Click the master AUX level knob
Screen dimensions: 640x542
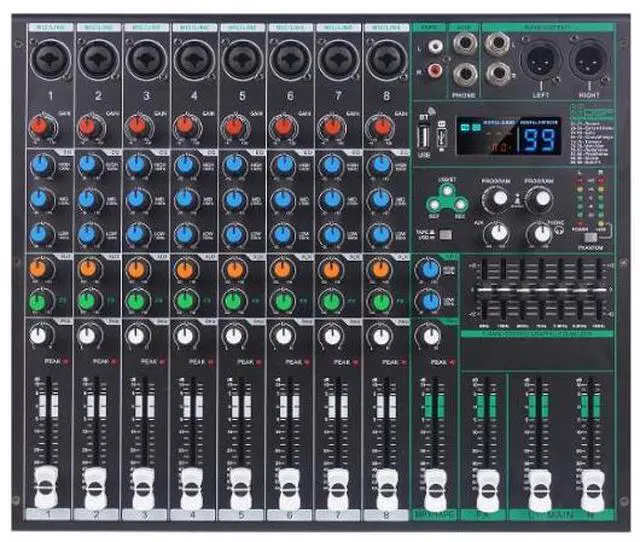point(496,233)
